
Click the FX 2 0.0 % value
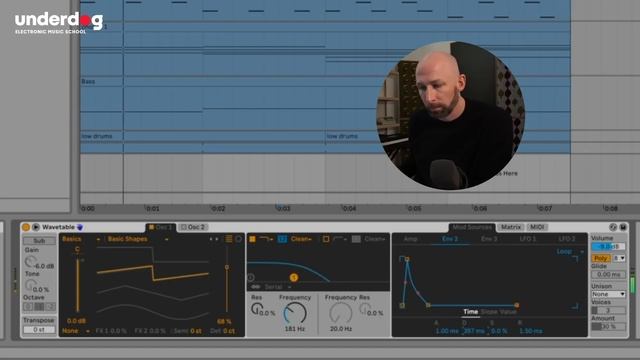pyautogui.click(x=150, y=331)
